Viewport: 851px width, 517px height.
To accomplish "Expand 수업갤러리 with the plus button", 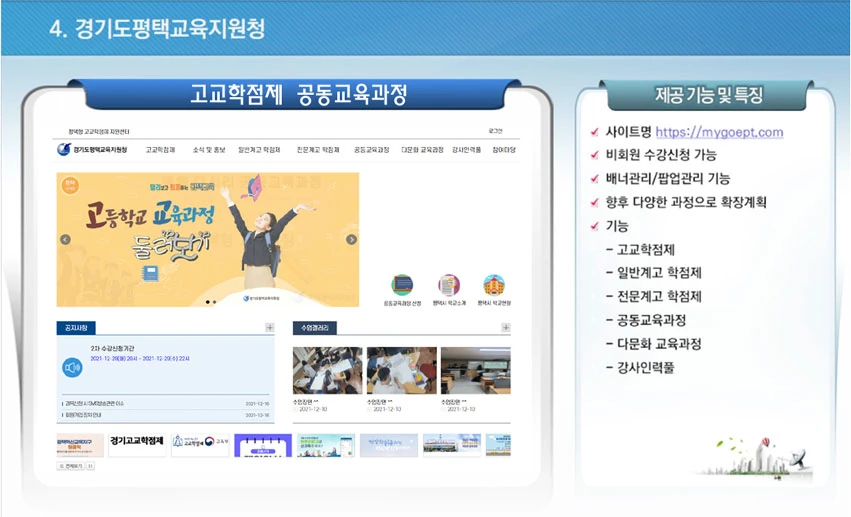I will [x=506, y=327].
